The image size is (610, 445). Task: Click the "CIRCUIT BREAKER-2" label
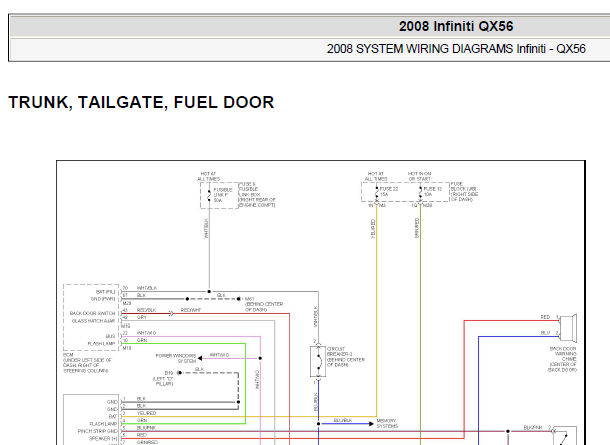[346, 357]
